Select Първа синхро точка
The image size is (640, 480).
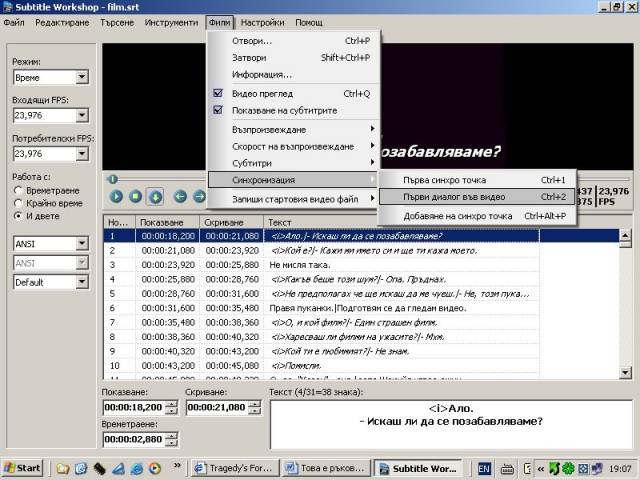click(x=477, y=180)
